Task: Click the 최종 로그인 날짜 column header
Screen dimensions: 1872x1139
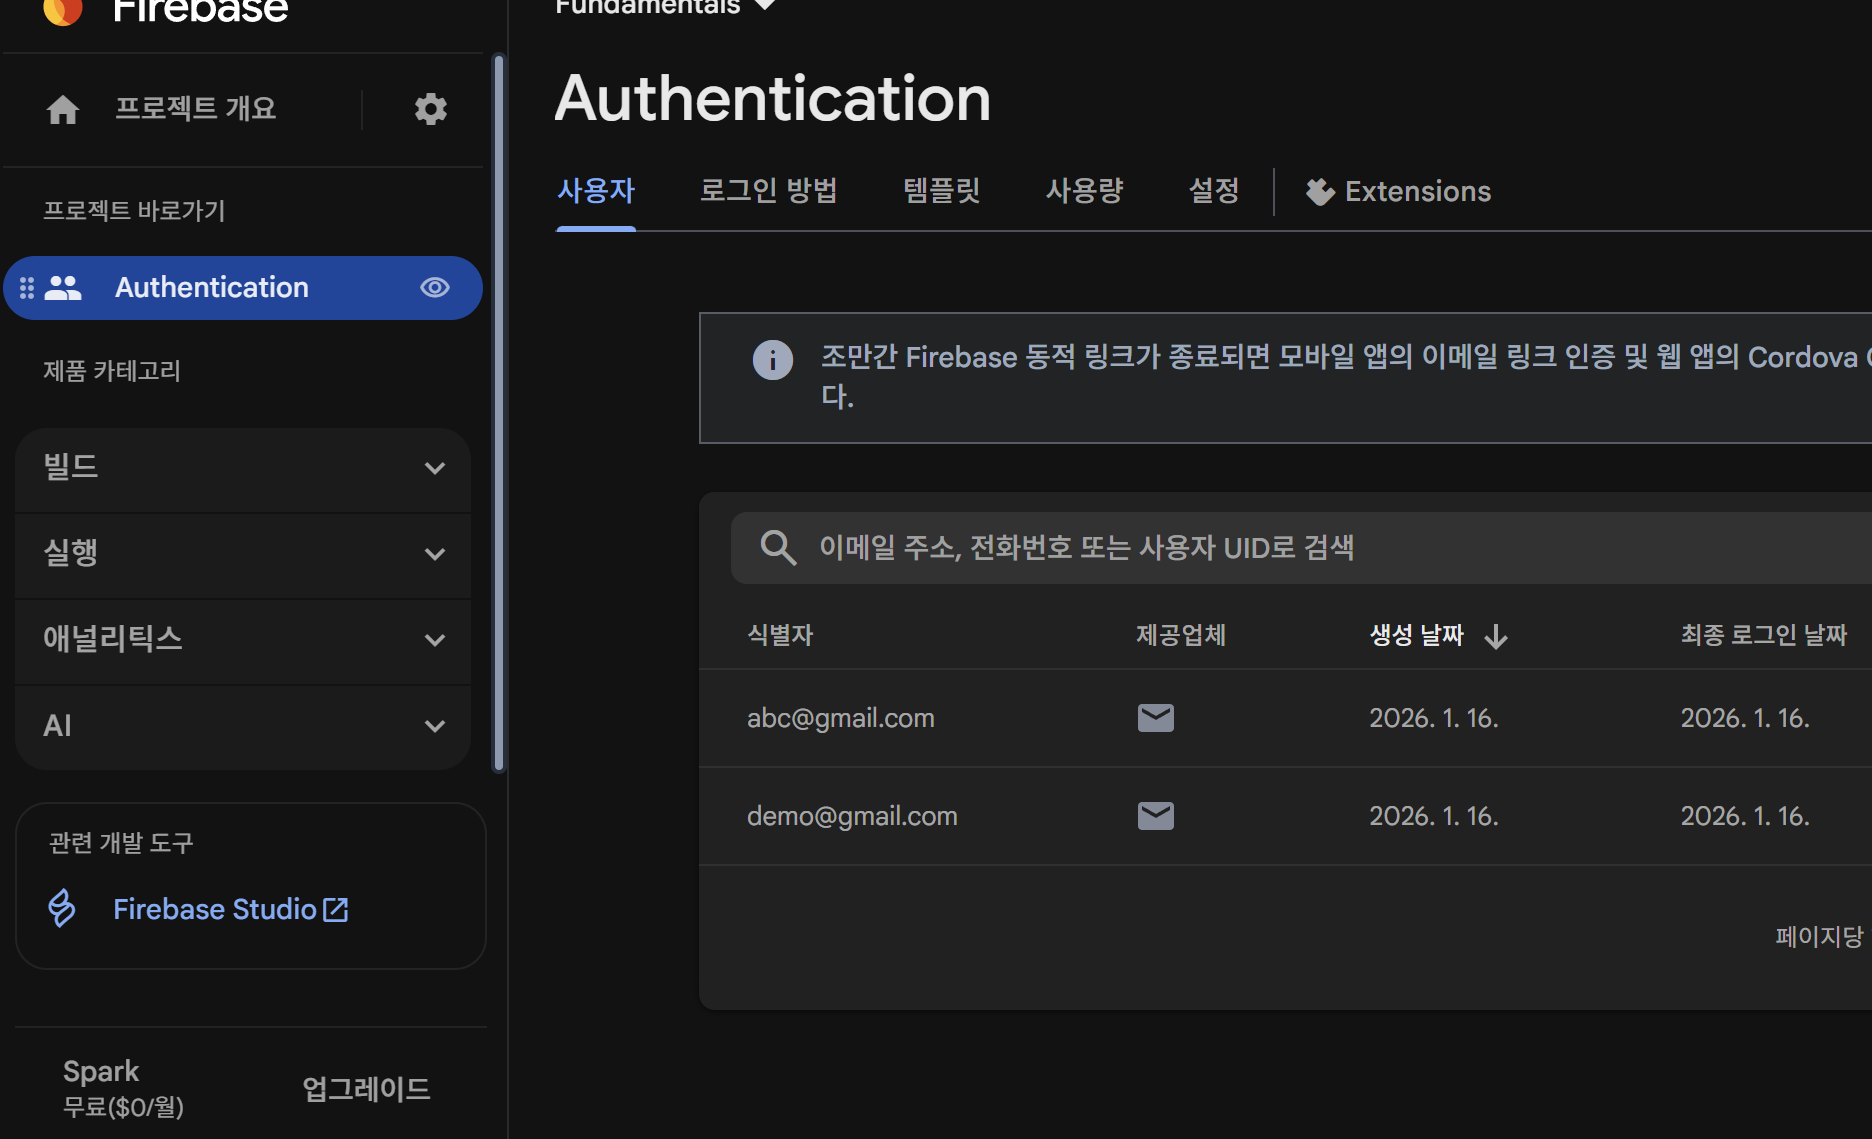Action: [x=1764, y=635]
